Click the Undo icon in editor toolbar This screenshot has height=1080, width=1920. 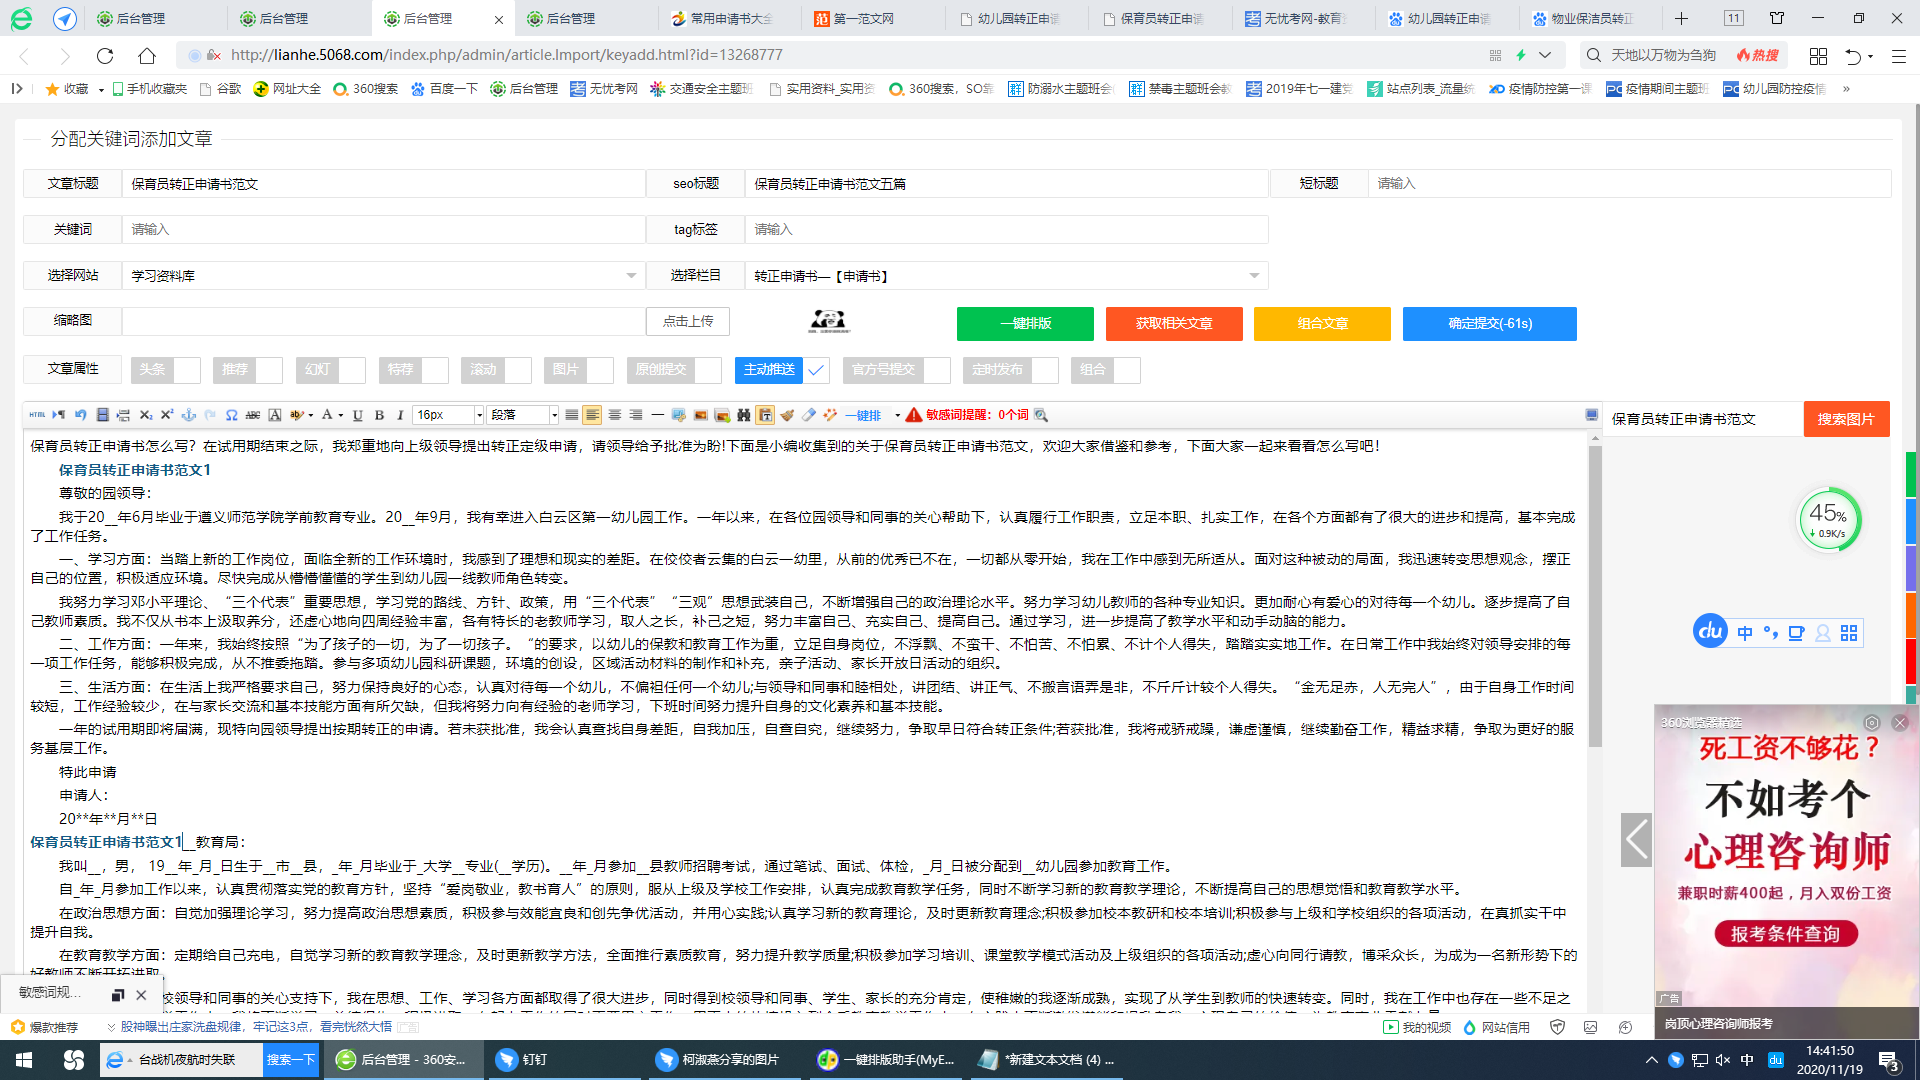pos(81,415)
